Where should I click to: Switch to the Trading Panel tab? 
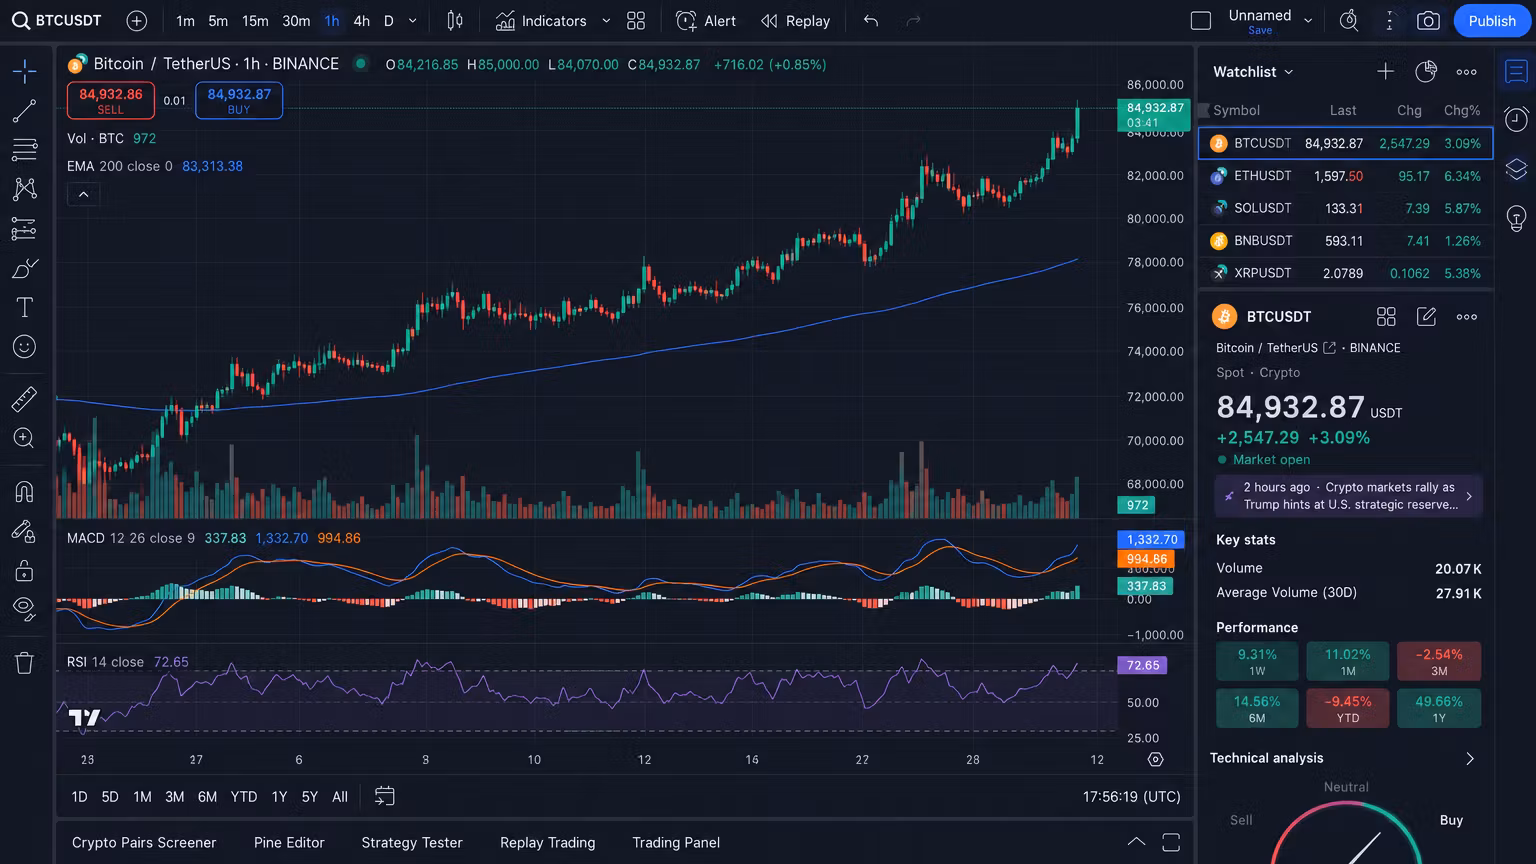coord(676,842)
